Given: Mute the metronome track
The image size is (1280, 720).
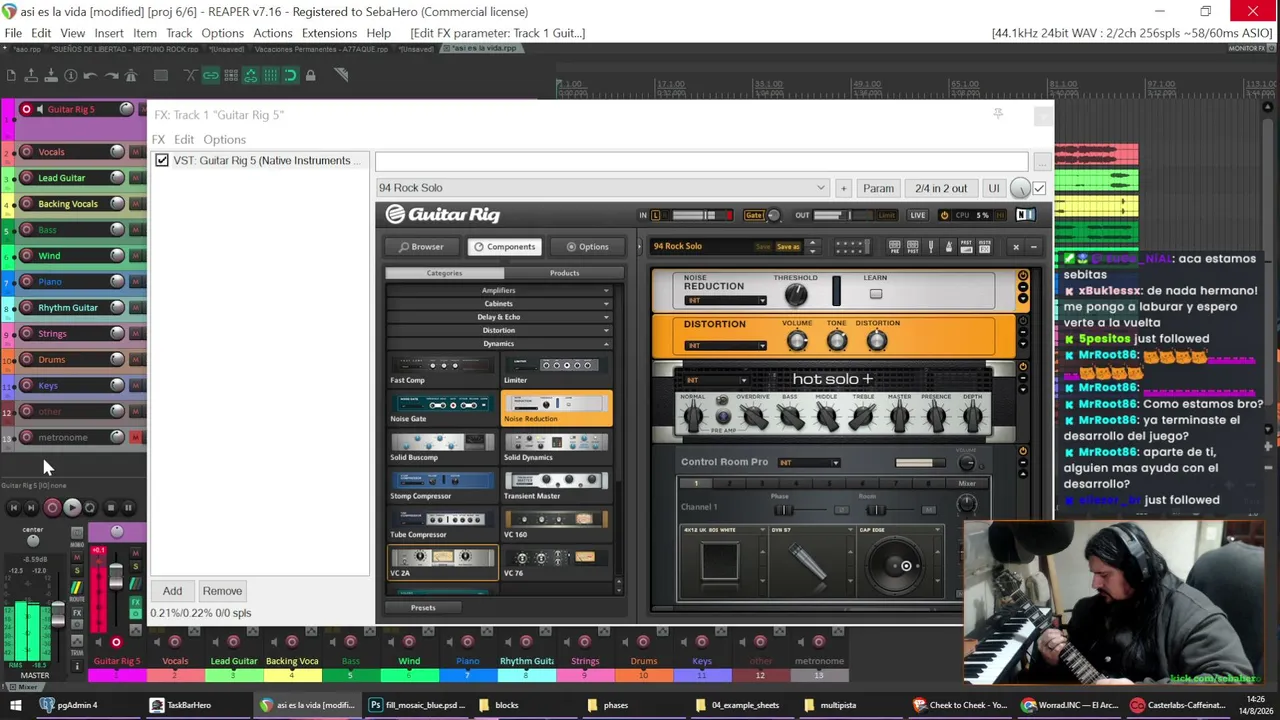Looking at the screenshot, I should (135, 437).
